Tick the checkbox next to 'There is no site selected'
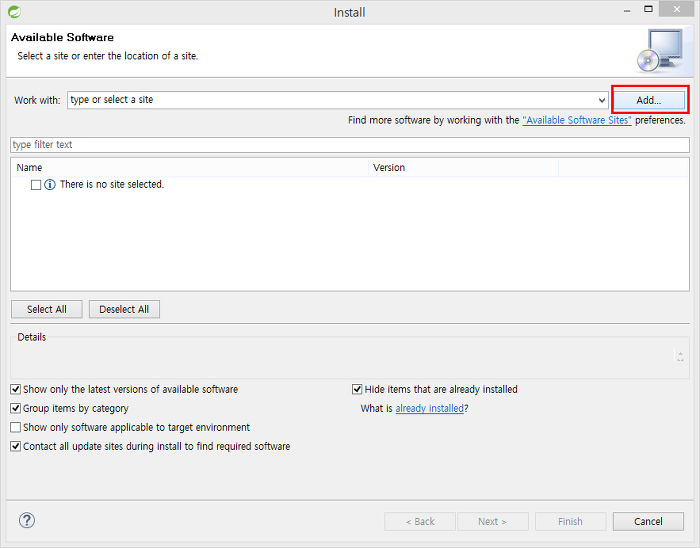This screenshot has height=548, width=700. [x=36, y=185]
